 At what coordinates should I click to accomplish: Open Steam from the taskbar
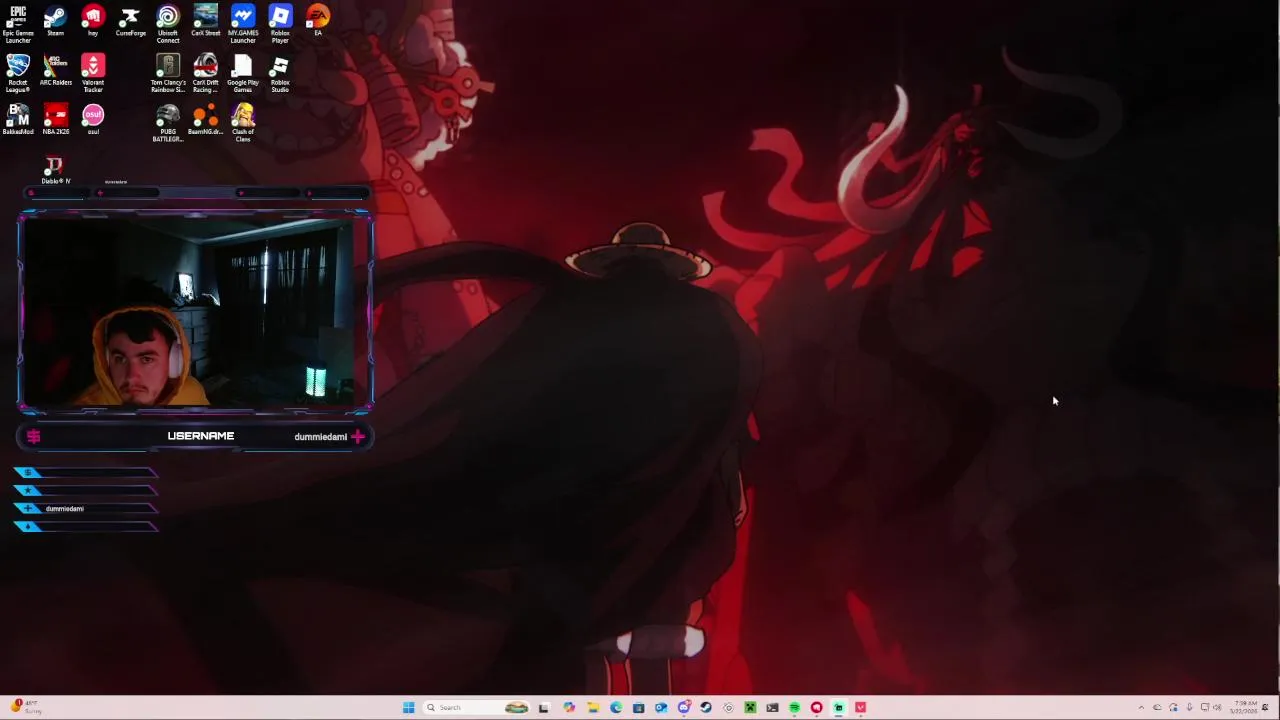[x=706, y=708]
